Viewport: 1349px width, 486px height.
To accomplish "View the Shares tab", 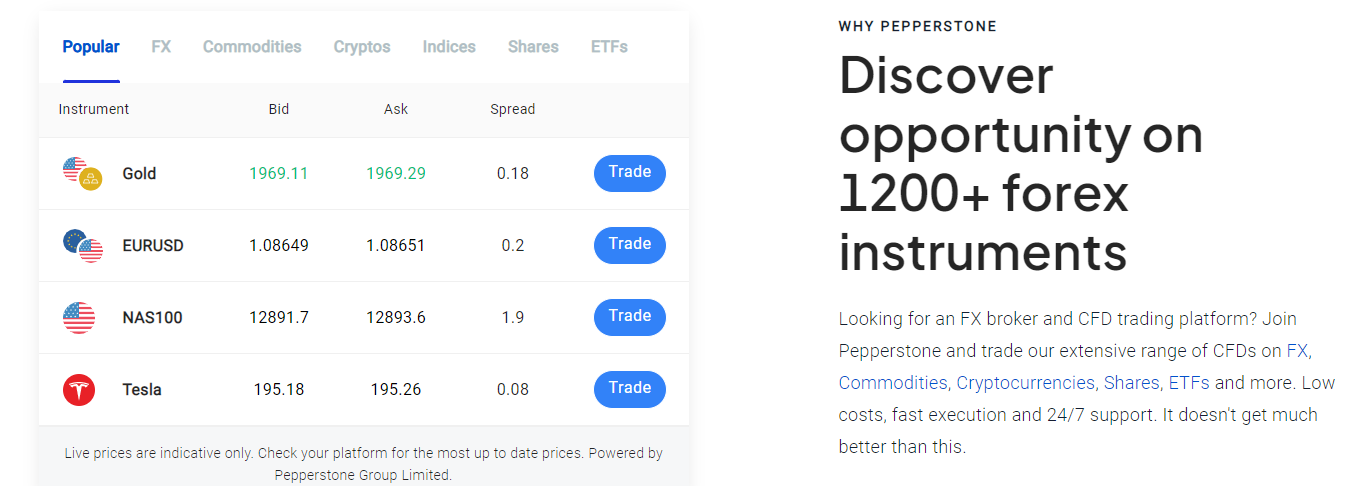I will (533, 47).
